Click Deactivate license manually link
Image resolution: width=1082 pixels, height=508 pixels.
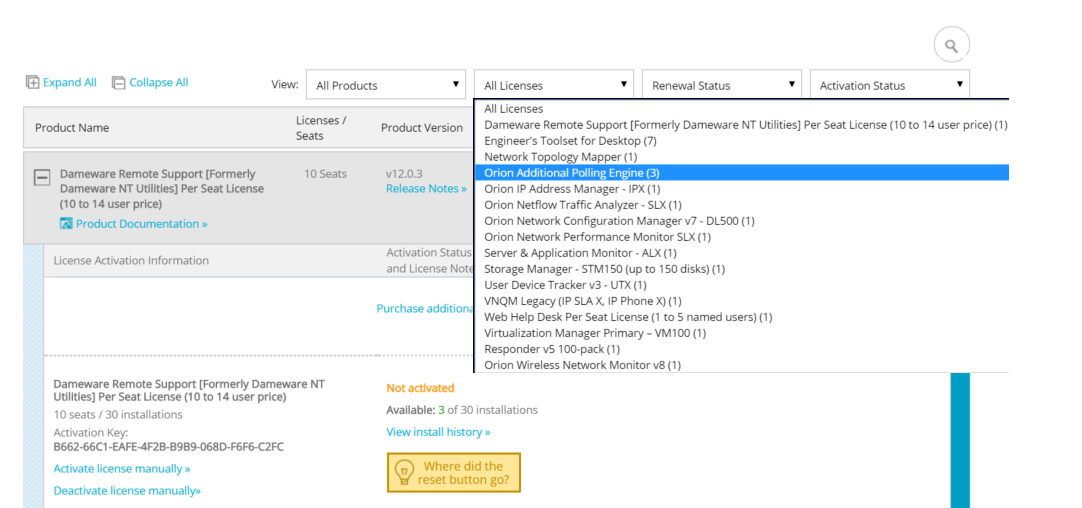(127, 491)
